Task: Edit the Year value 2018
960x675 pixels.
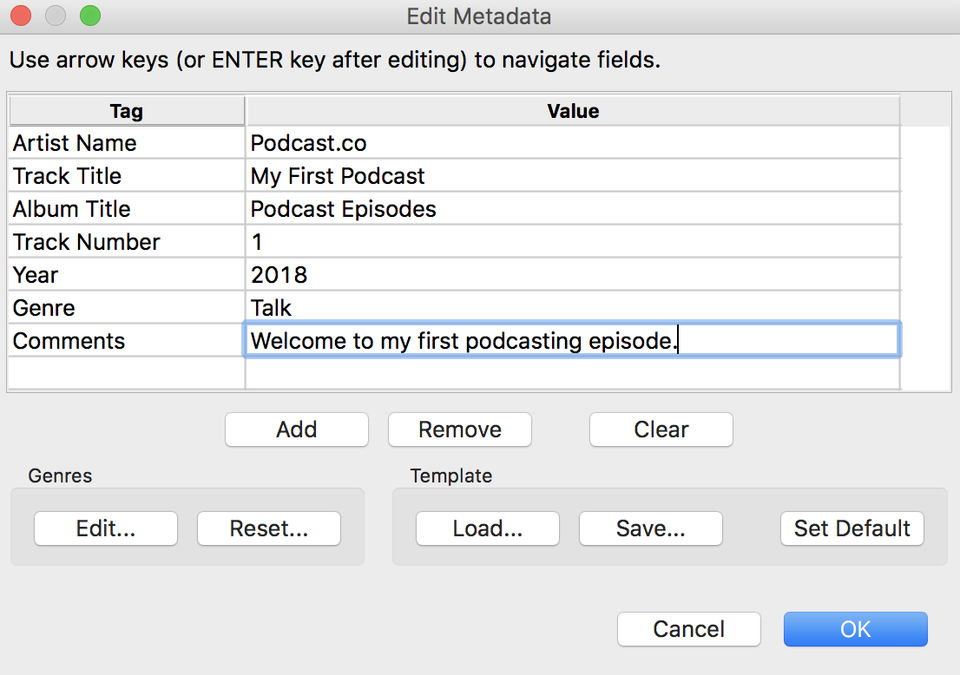Action: point(572,275)
